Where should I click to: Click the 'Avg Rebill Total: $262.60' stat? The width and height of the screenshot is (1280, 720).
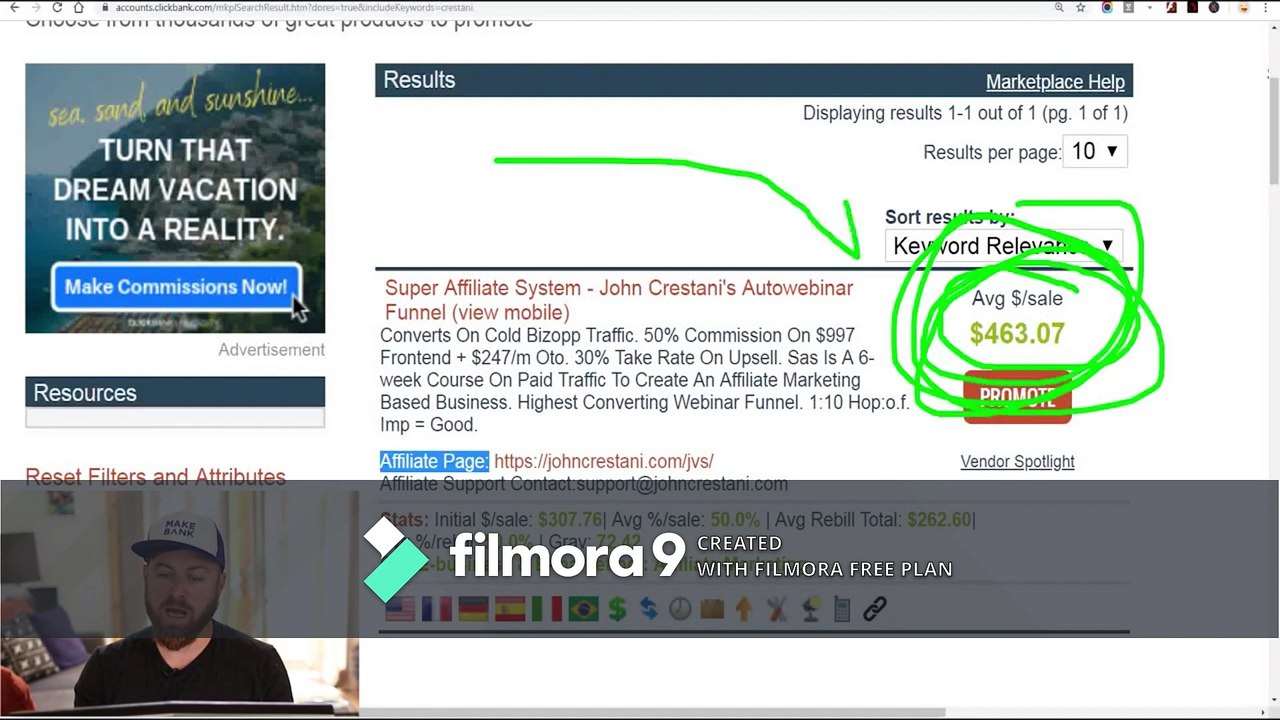pos(871,520)
